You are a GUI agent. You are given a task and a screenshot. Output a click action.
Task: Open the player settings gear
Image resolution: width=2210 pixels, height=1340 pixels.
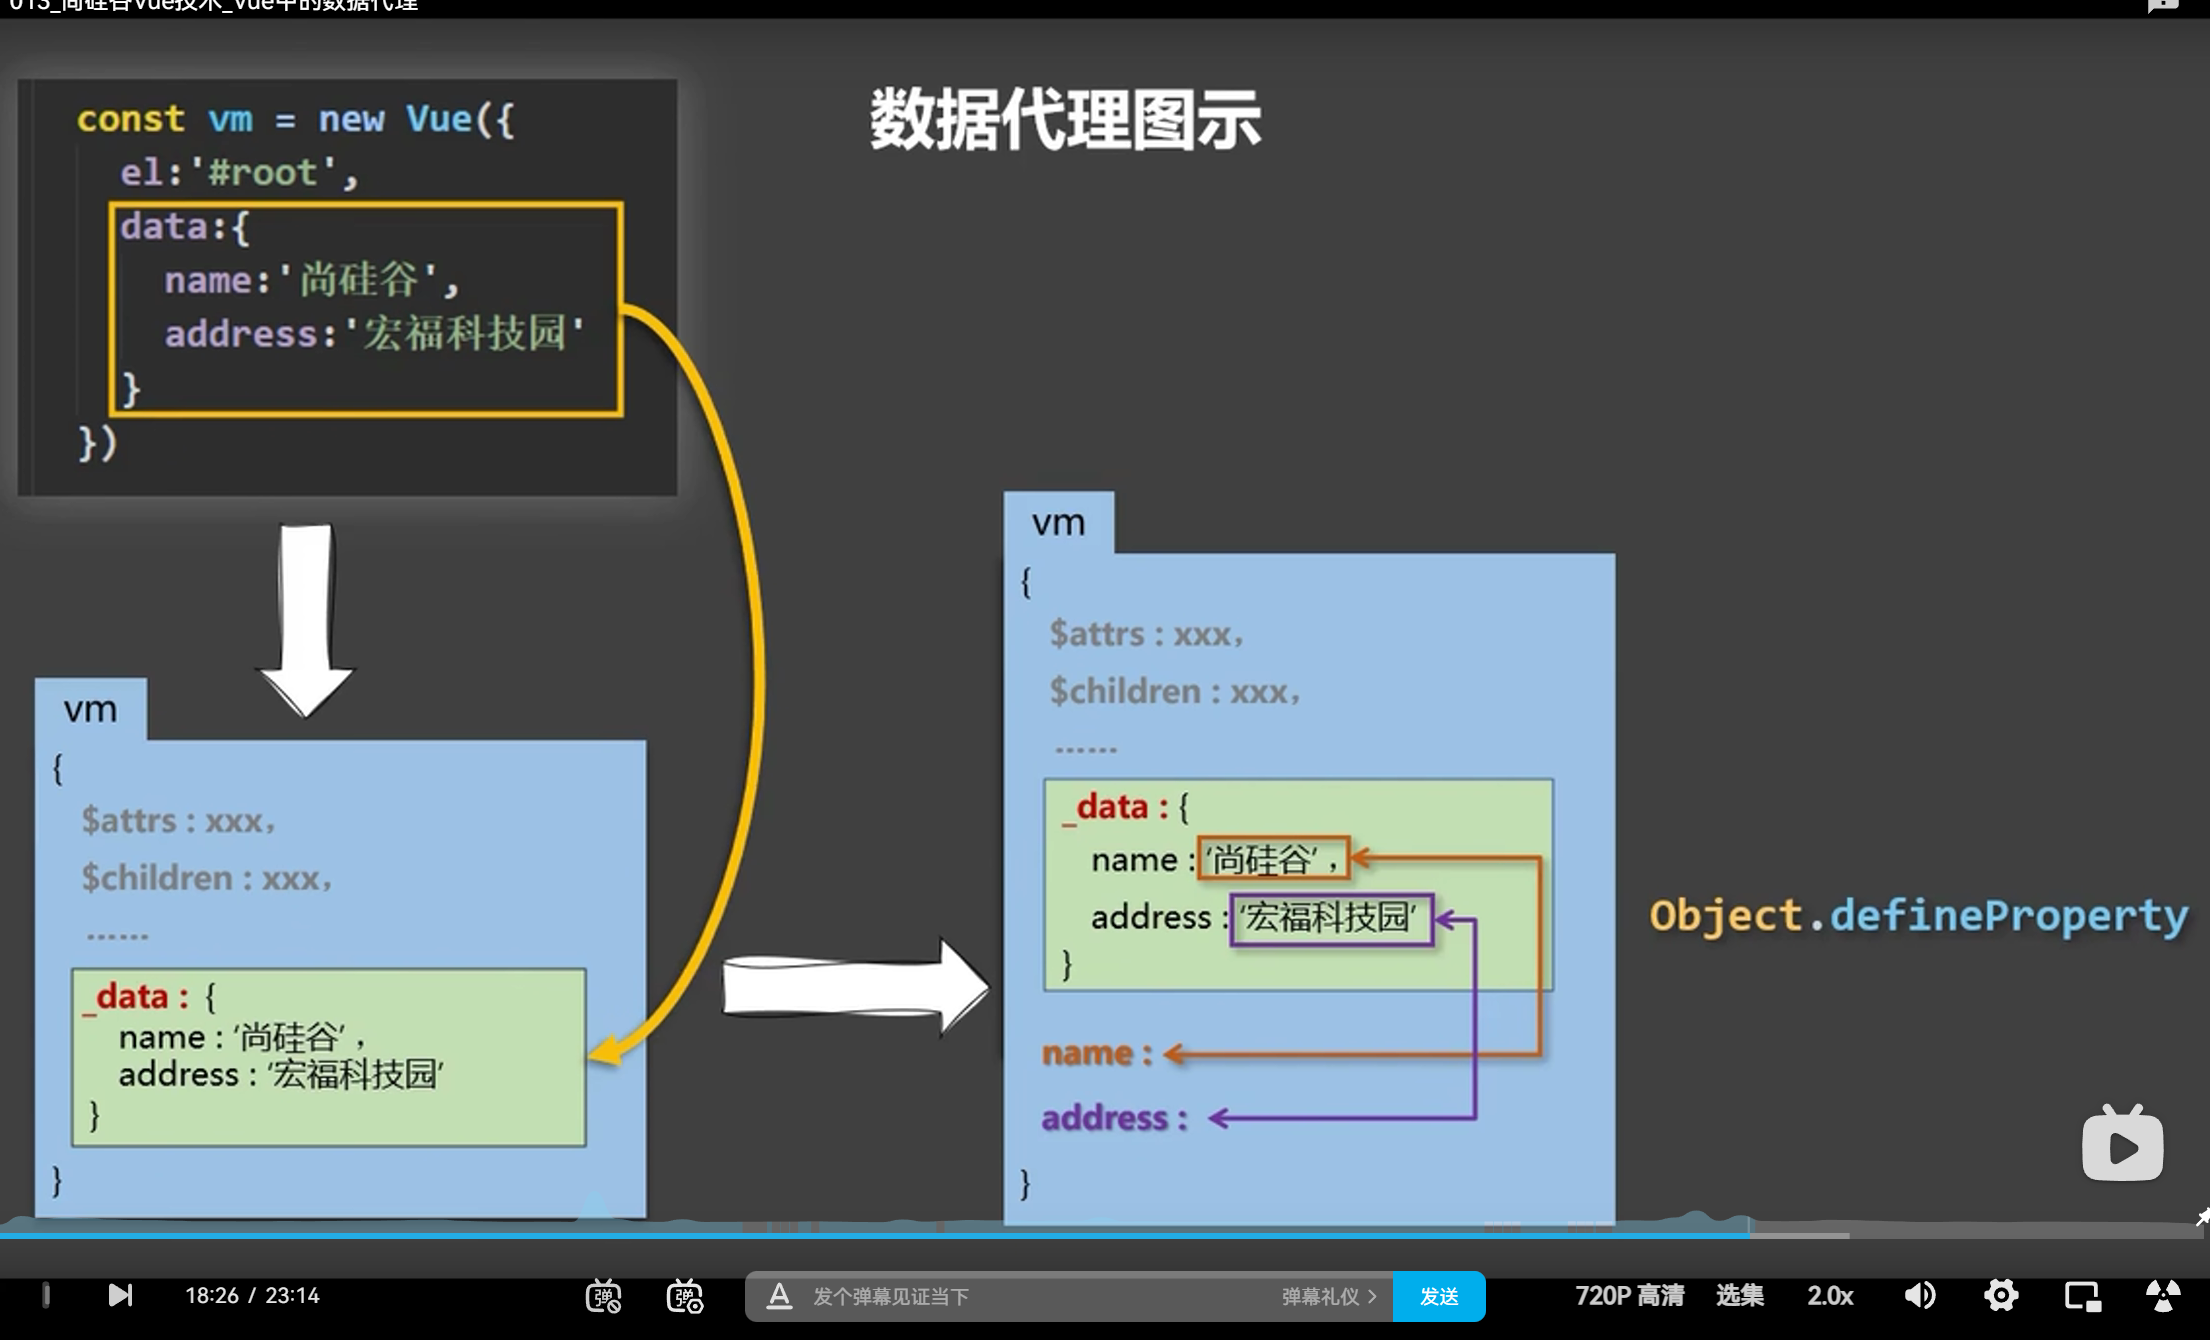coord(2001,1296)
